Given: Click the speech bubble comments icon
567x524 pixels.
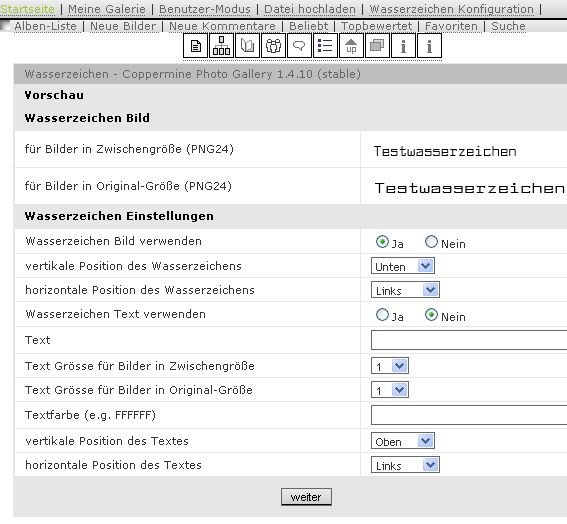Looking at the screenshot, I should (299, 46).
